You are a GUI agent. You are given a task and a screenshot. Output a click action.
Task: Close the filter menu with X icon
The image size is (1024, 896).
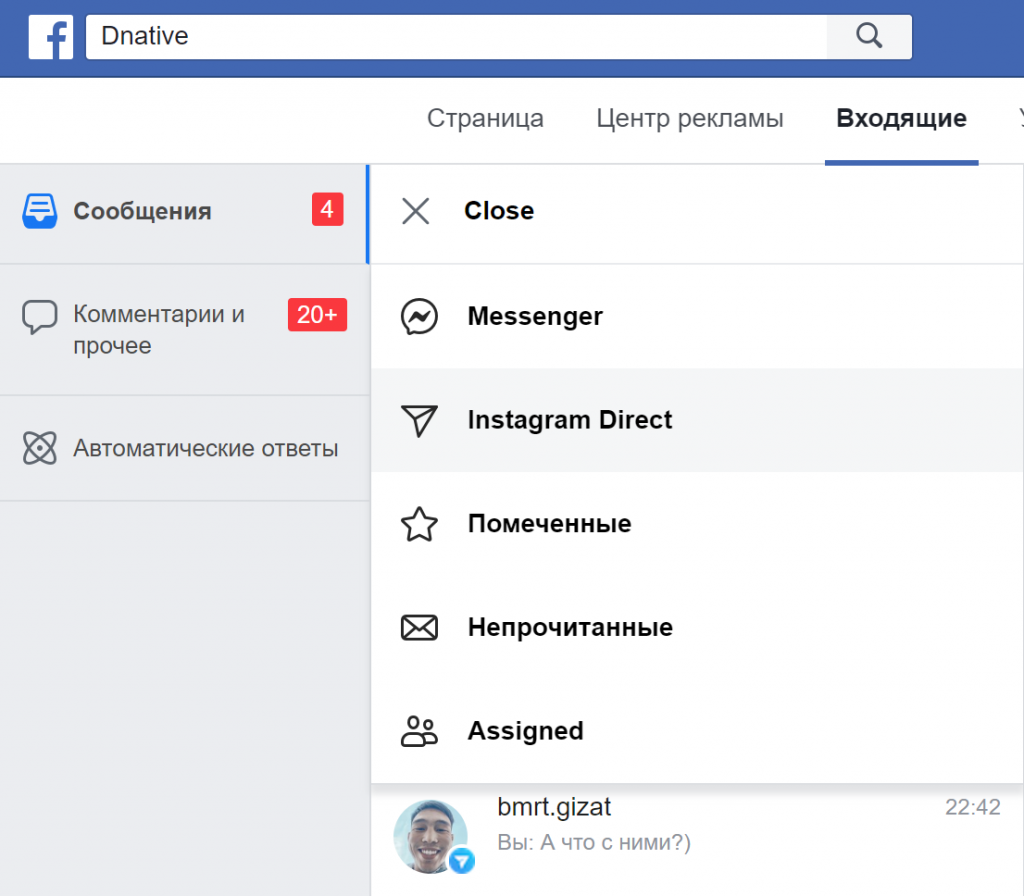[x=415, y=211]
